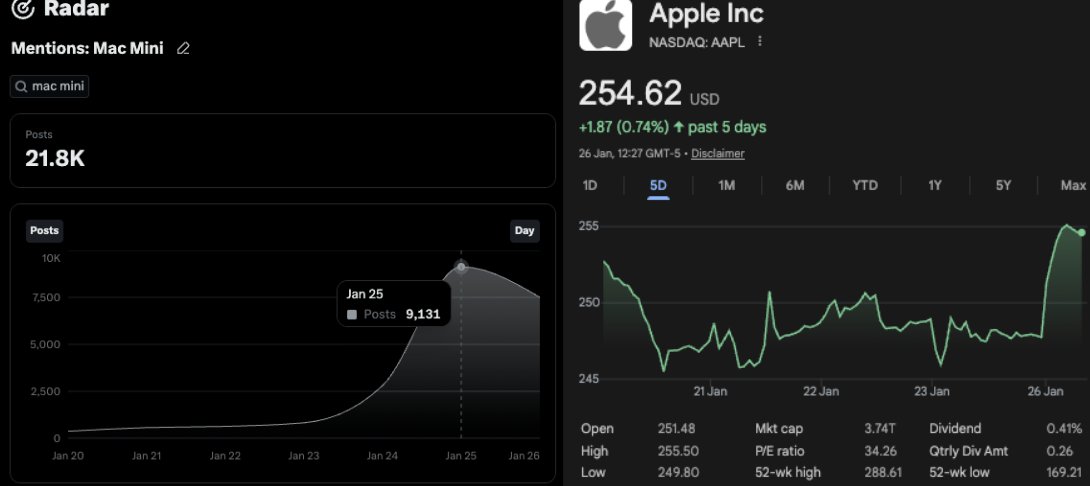This screenshot has height=486, width=1090.
Task: Click the Radar logo icon
Action: click(23, 9)
